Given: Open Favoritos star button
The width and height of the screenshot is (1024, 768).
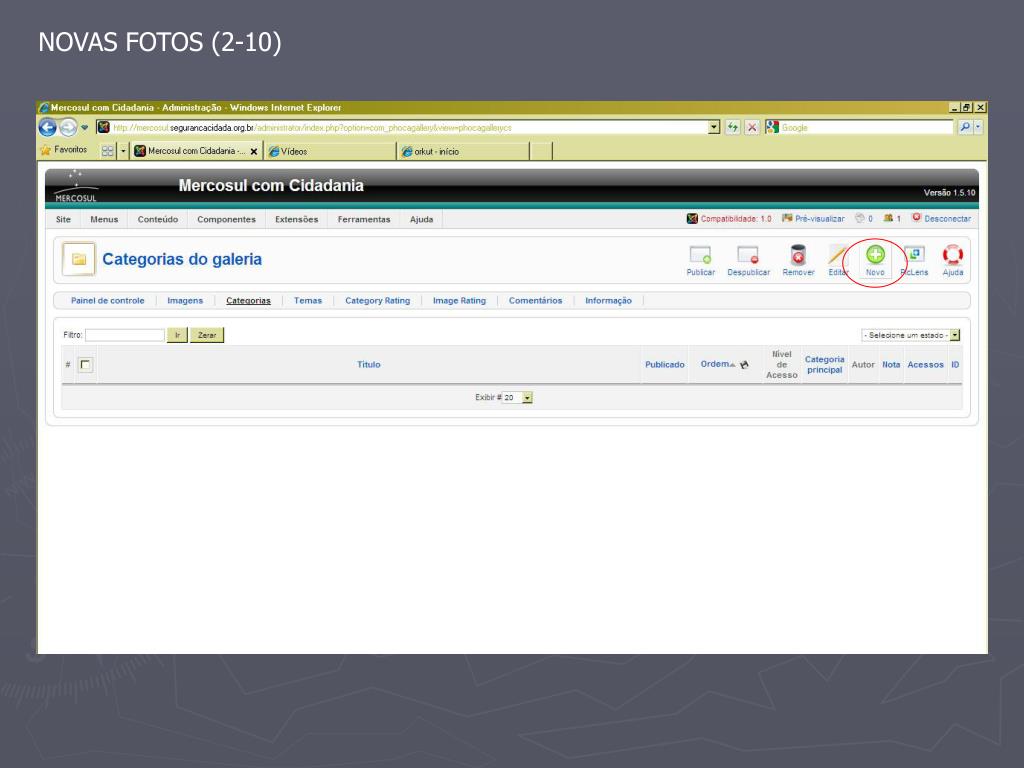Looking at the screenshot, I should click(x=64, y=150).
